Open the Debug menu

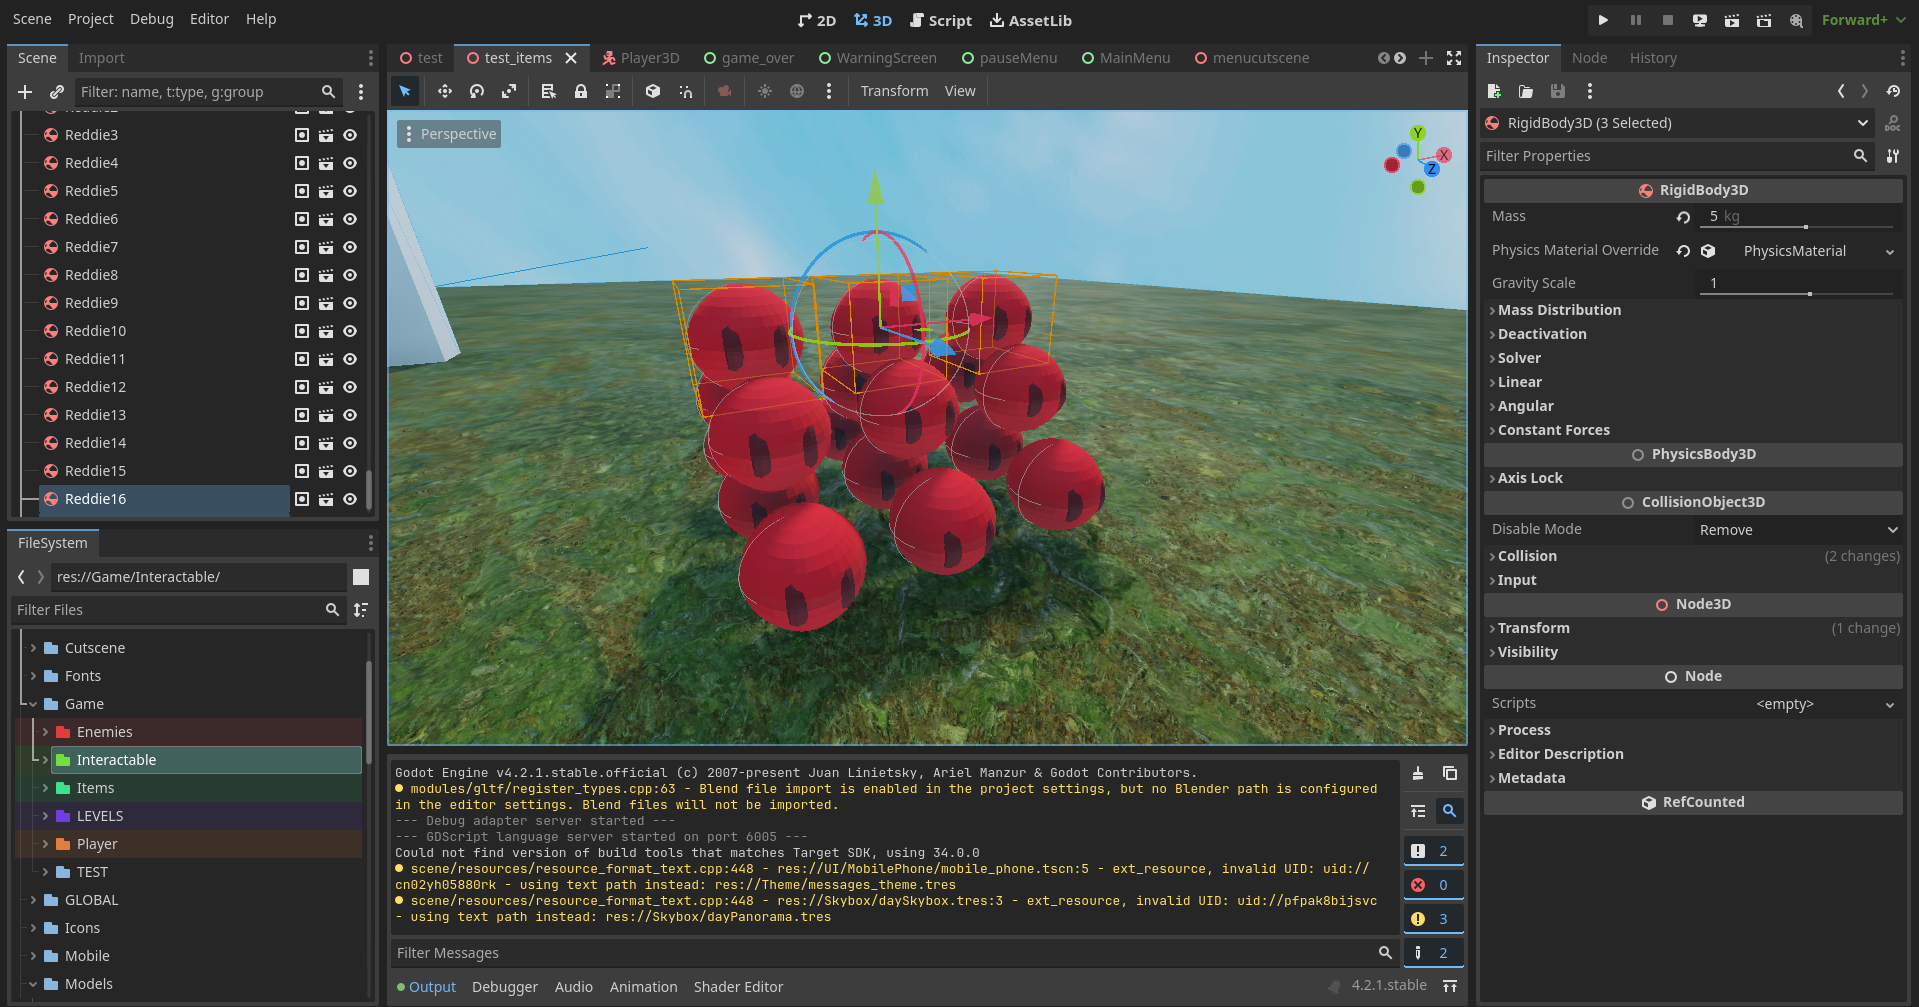pyautogui.click(x=151, y=19)
